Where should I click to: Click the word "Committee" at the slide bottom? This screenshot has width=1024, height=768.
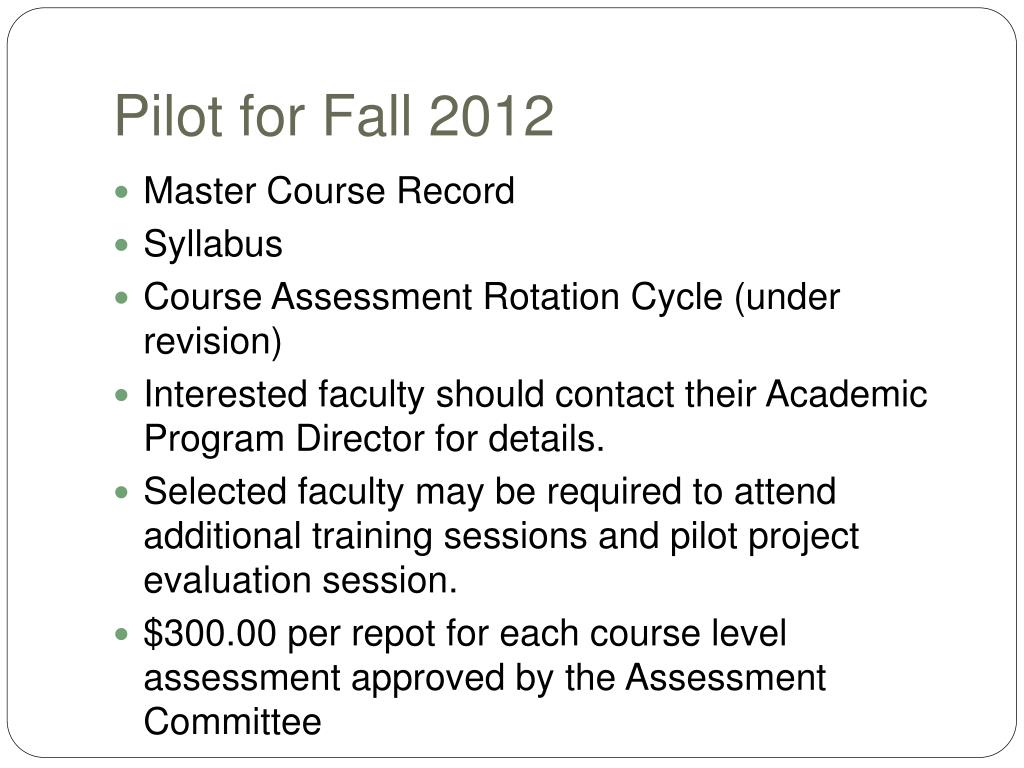click(x=232, y=722)
